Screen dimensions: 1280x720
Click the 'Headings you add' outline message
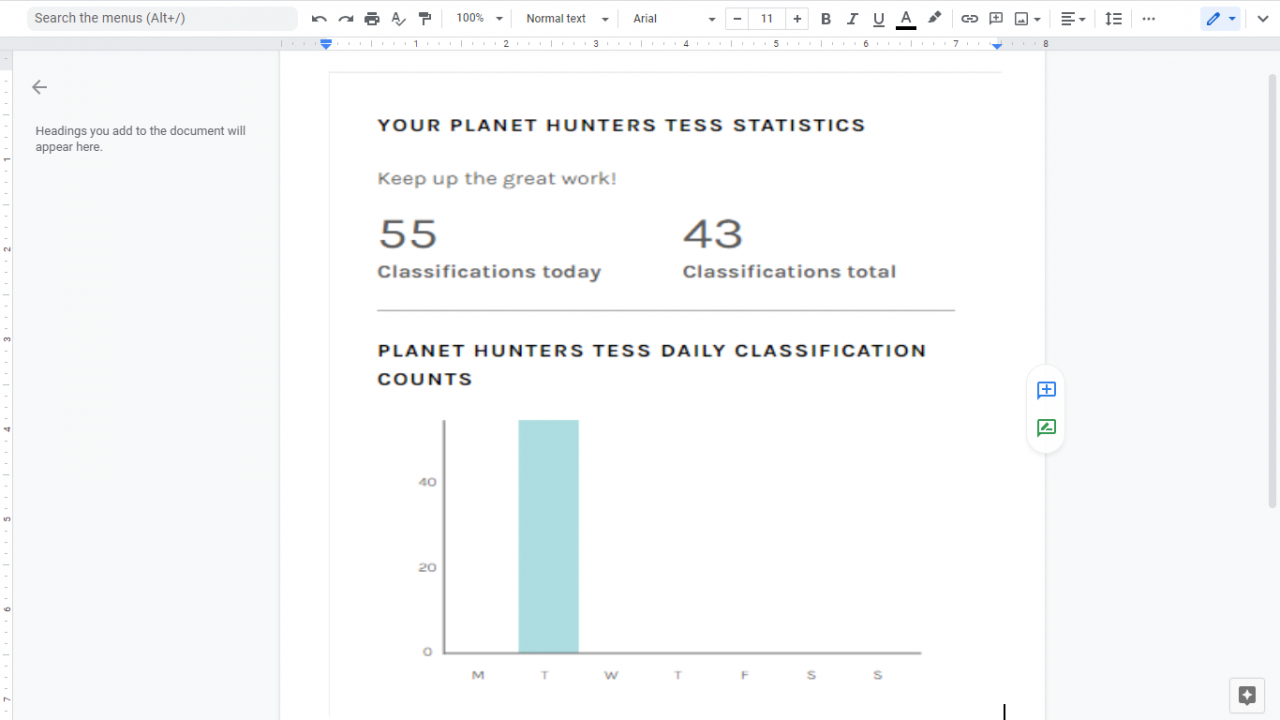pyautogui.click(x=140, y=139)
